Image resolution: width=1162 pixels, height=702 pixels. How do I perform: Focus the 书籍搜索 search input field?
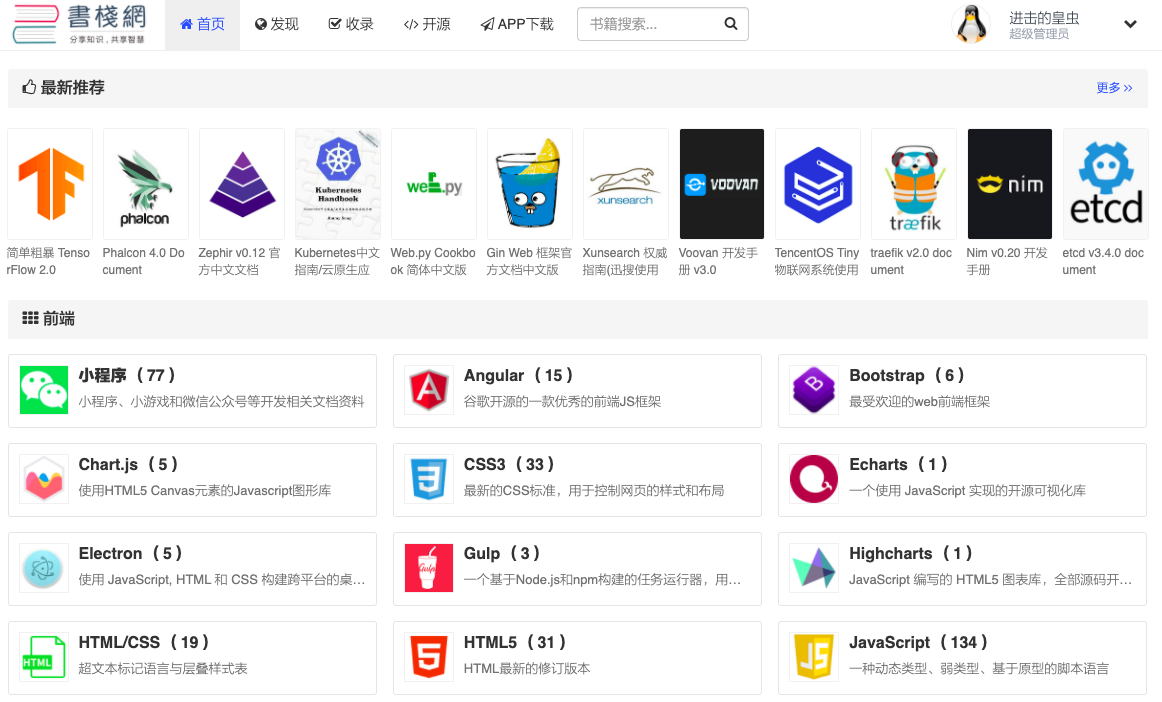click(x=648, y=24)
